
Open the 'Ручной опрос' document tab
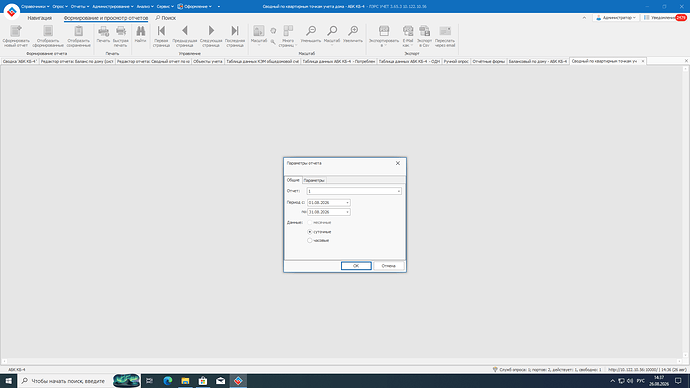pos(456,61)
